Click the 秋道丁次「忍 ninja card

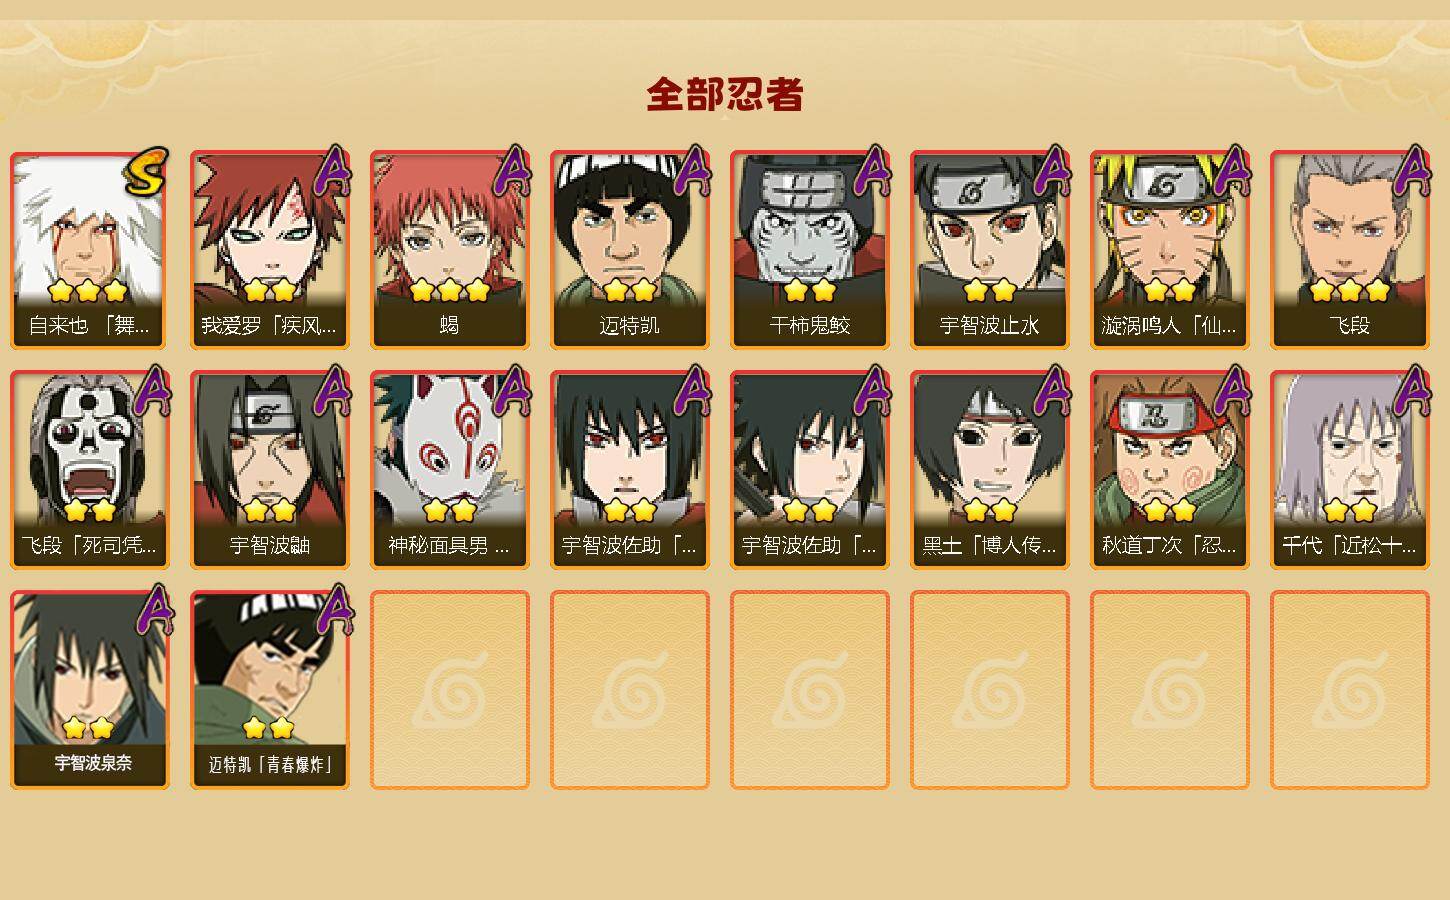point(1169,470)
